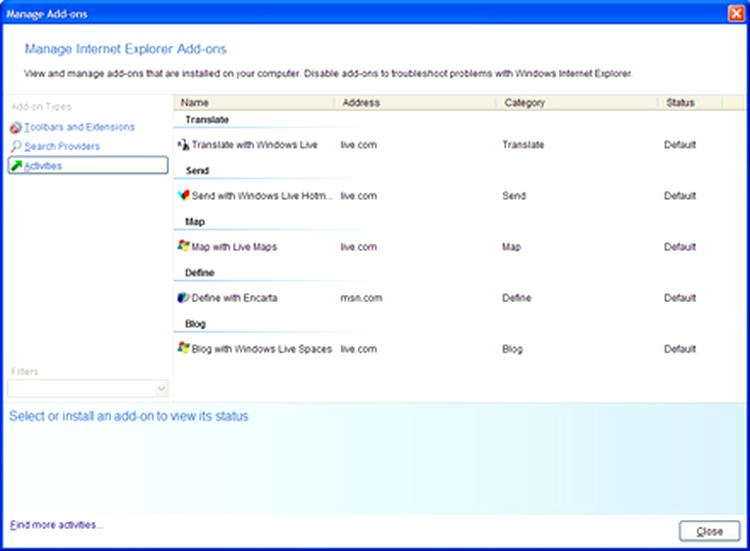Close the Manage Add-ons window via title bar X
Viewport: 750px width, 551px height.
tap(735, 12)
